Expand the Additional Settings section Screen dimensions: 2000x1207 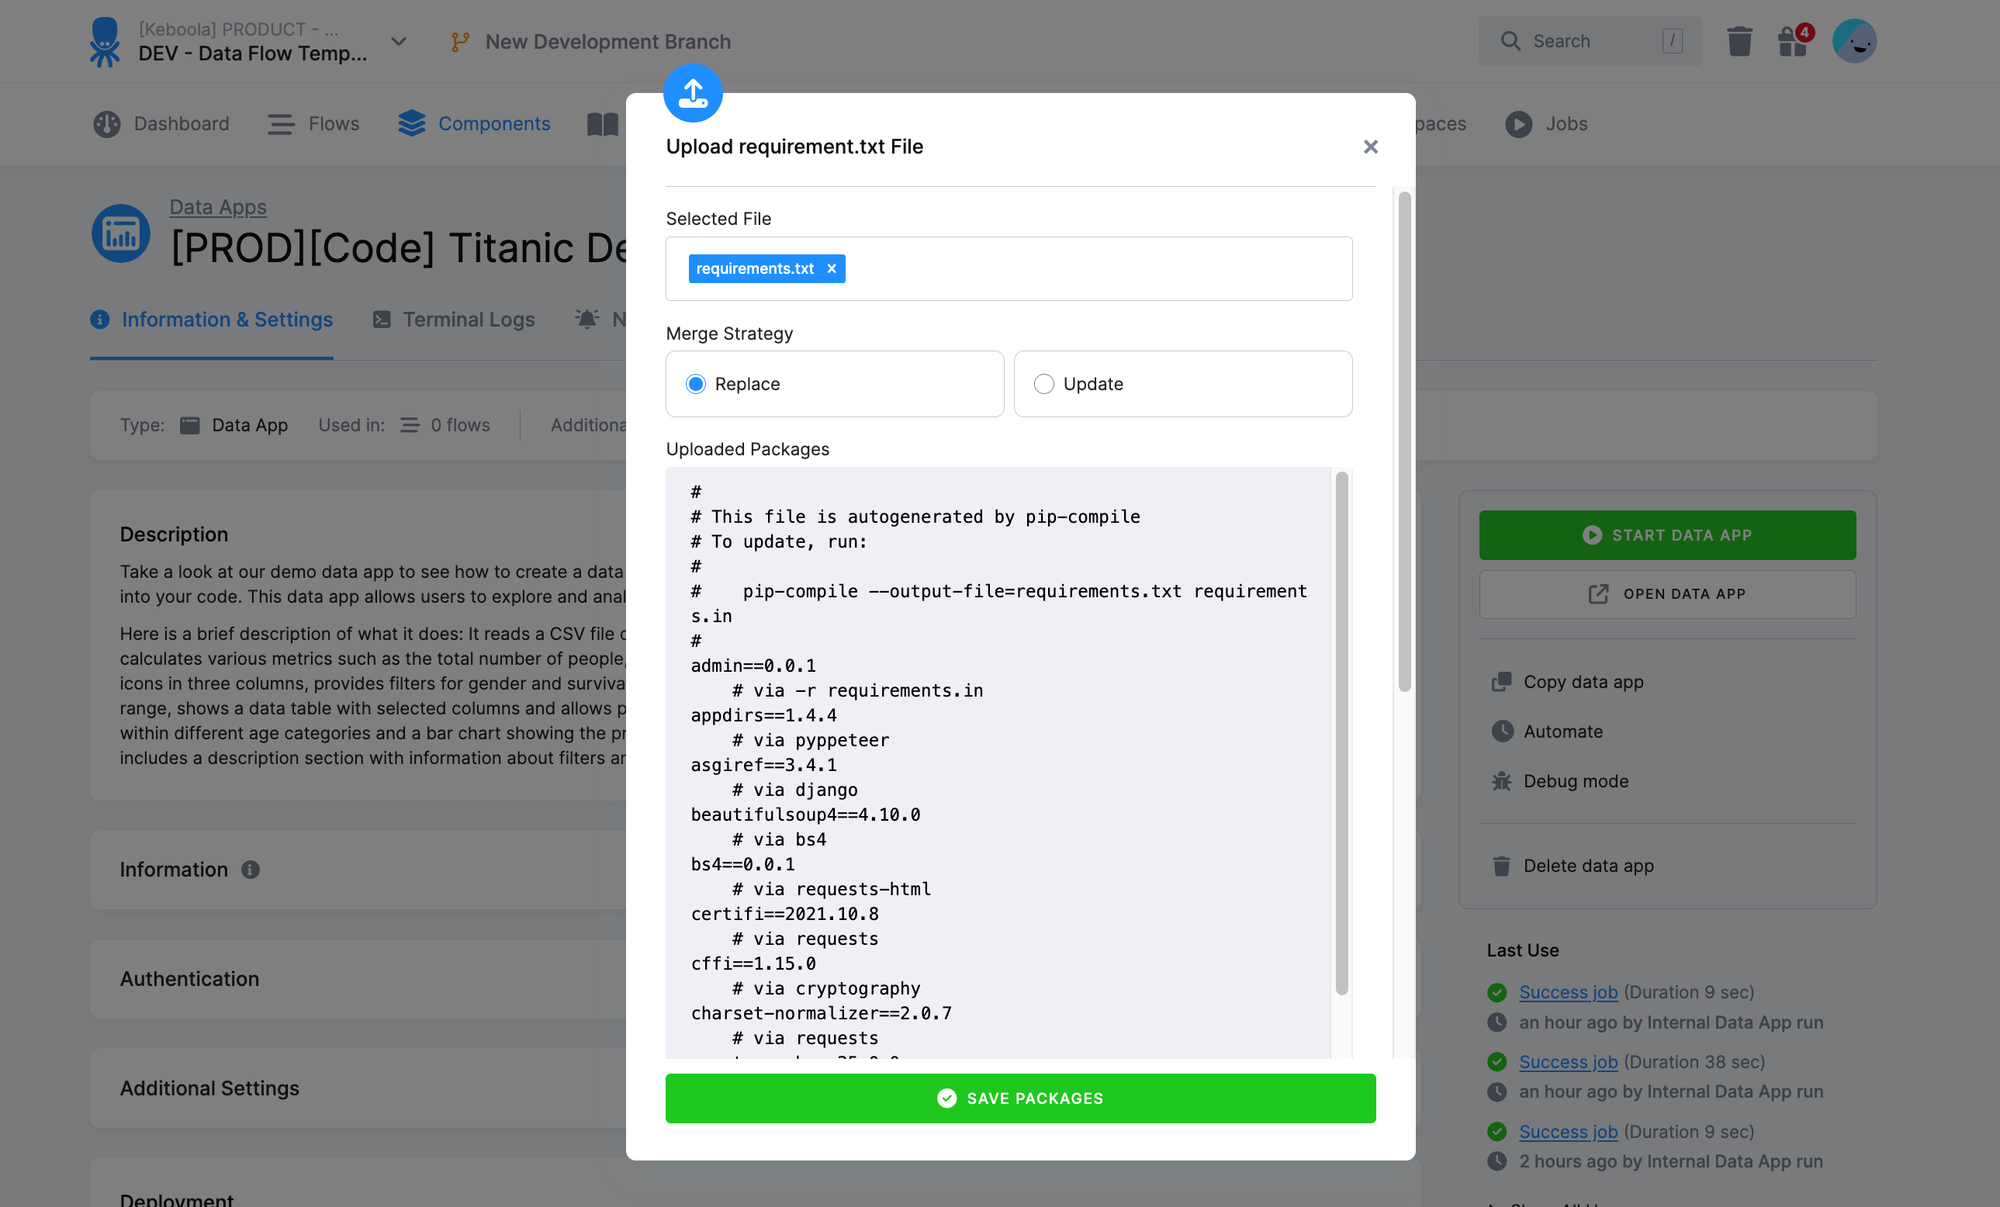(210, 1088)
